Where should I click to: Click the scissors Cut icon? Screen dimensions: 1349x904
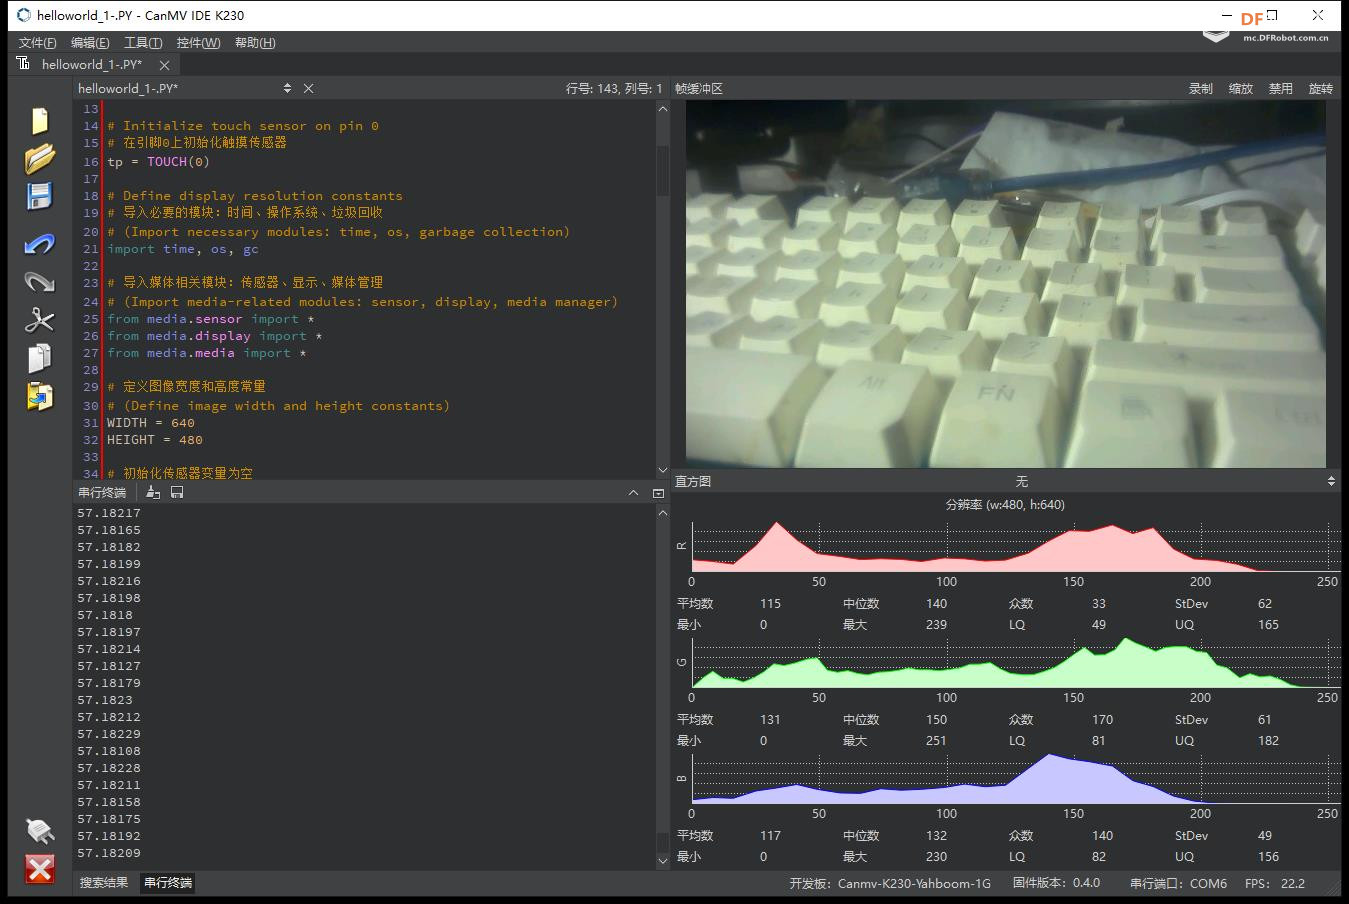(39, 320)
